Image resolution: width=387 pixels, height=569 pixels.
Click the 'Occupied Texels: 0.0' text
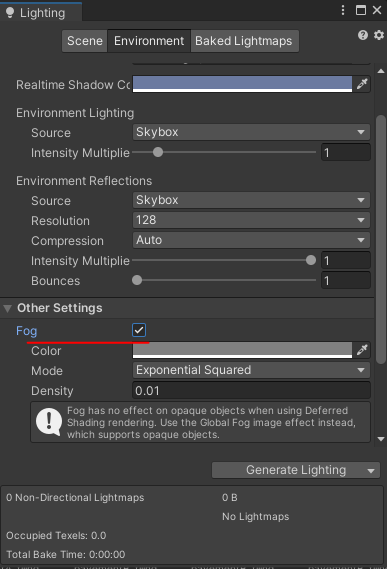coord(56,536)
